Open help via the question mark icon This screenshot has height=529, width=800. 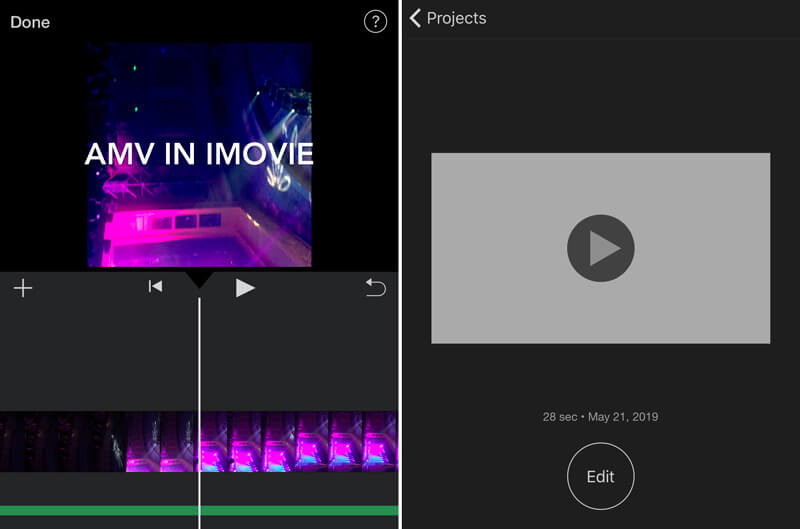click(x=375, y=22)
